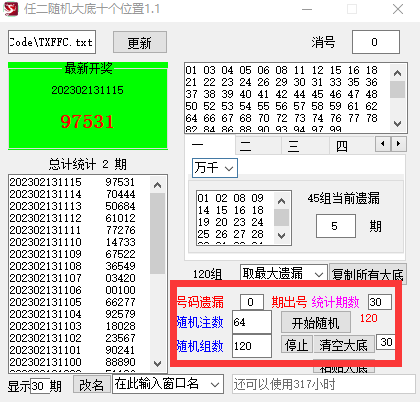Image resolution: width=420 pixels, height=402 pixels.
Task: Open the 在此输入窗口名 combo box
Action: coord(167,384)
